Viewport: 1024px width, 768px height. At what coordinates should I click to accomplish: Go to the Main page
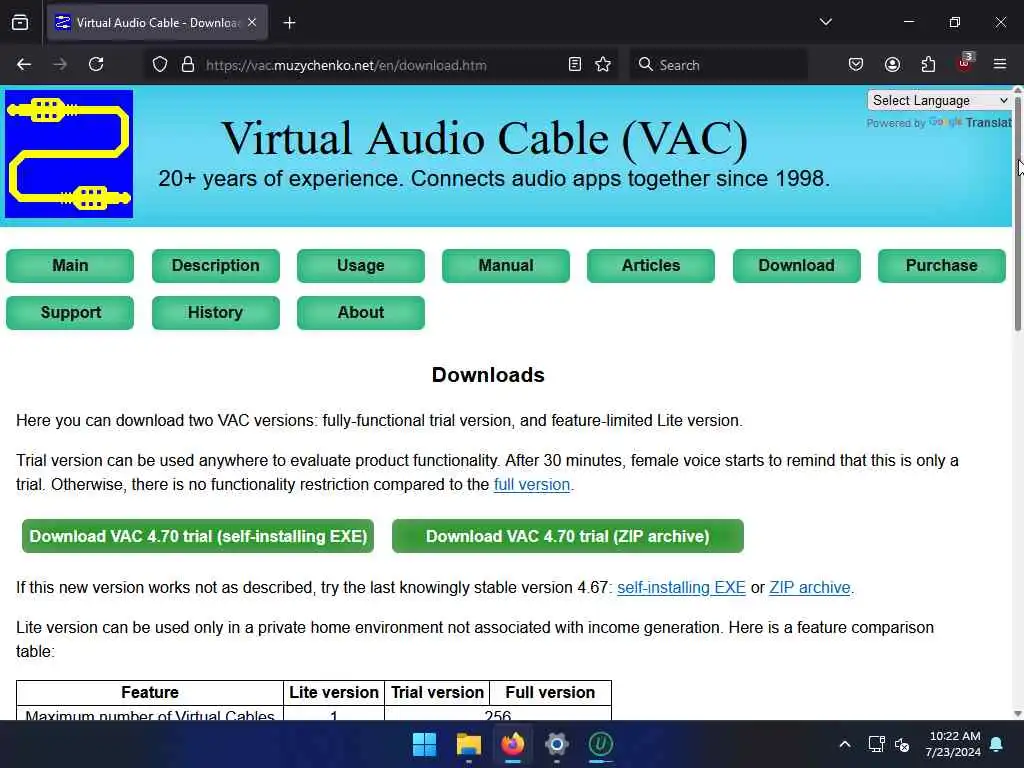[70, 266]
